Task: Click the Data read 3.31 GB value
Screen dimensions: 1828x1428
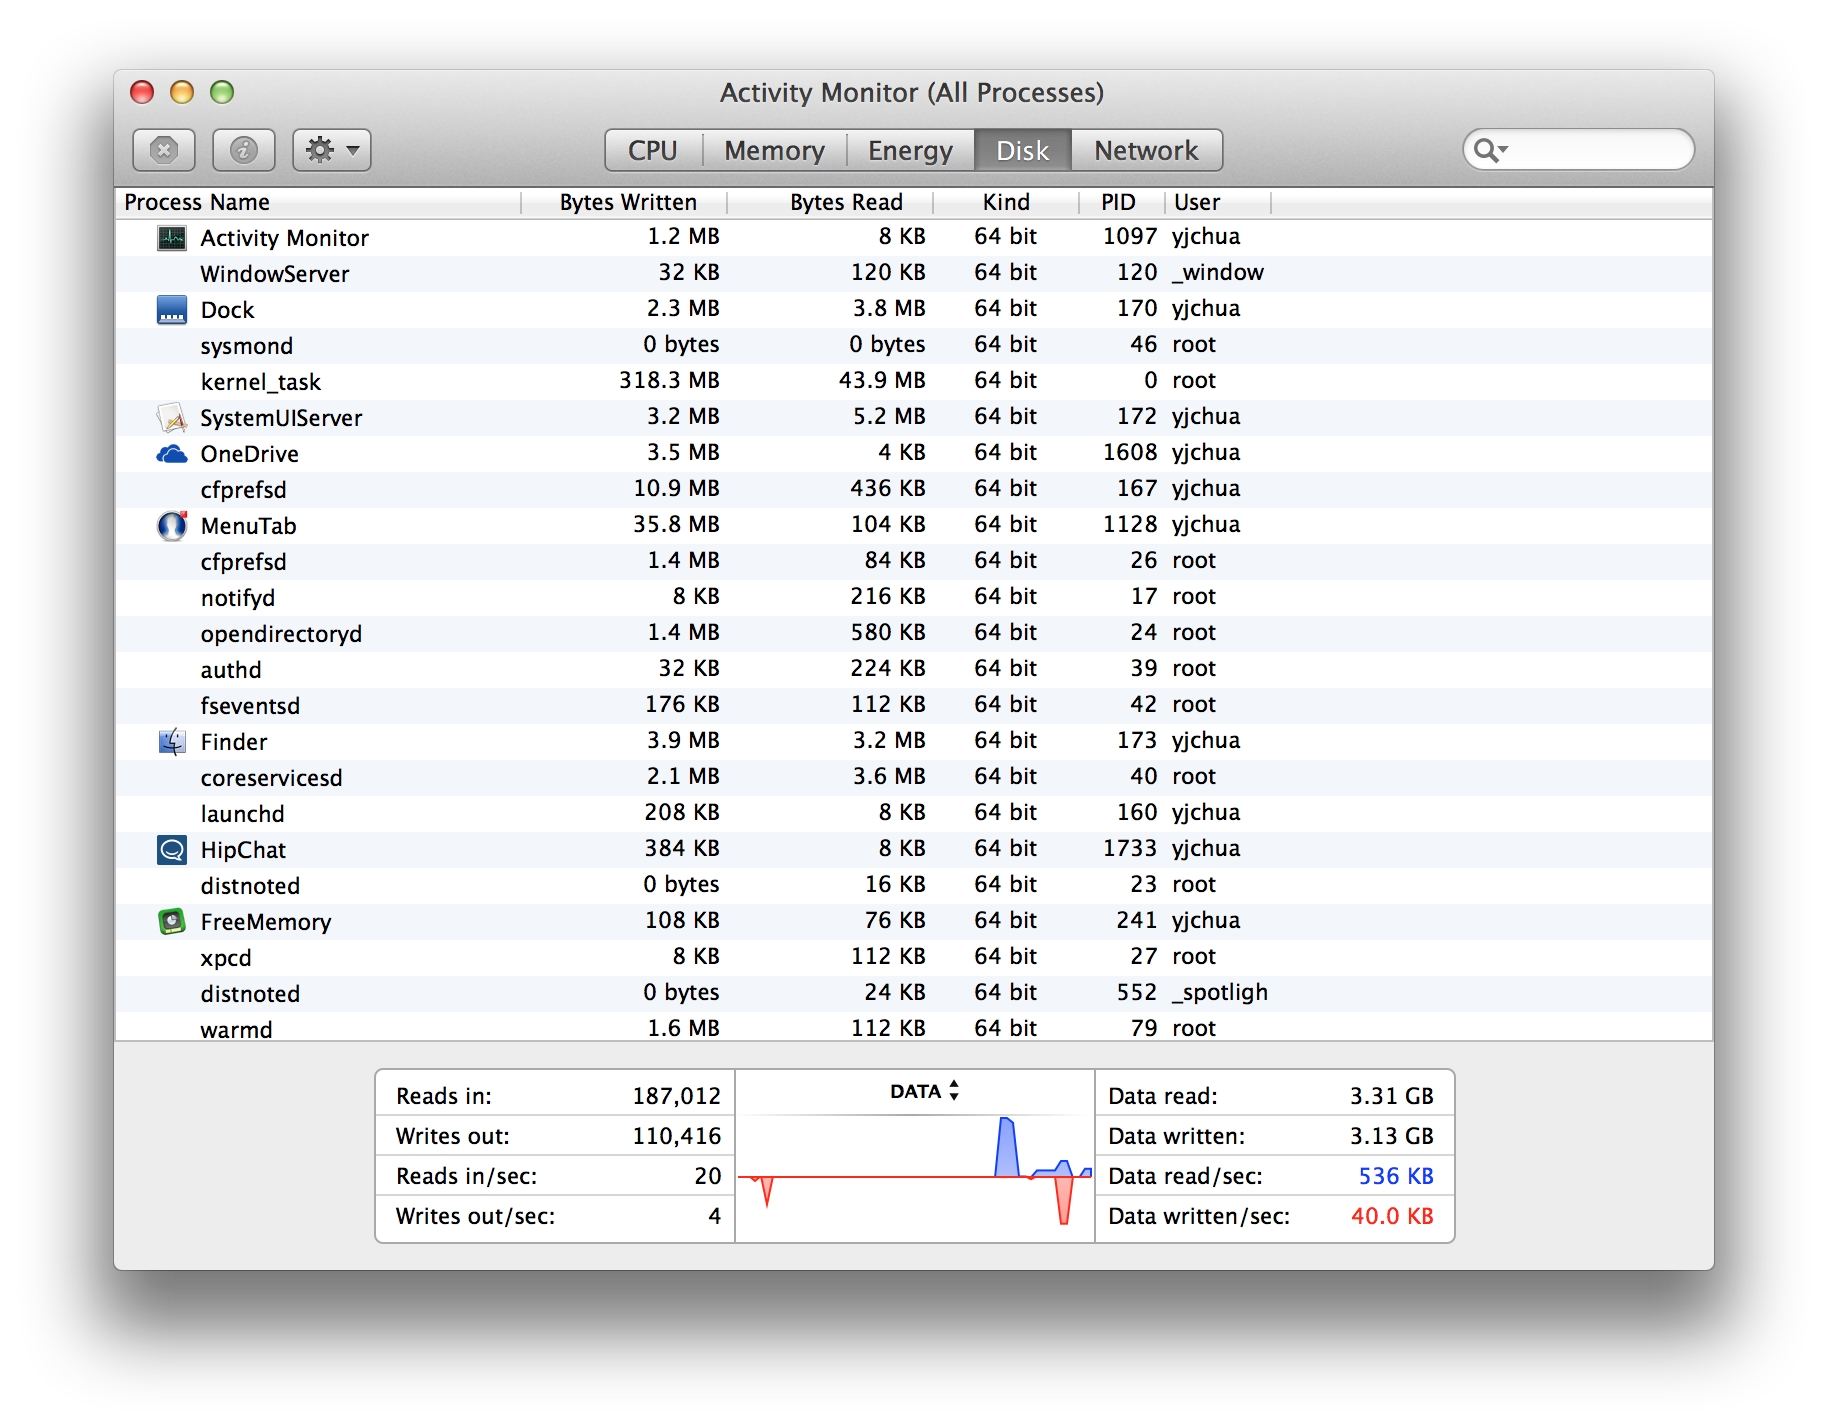Action: tap(1391, 1097)
